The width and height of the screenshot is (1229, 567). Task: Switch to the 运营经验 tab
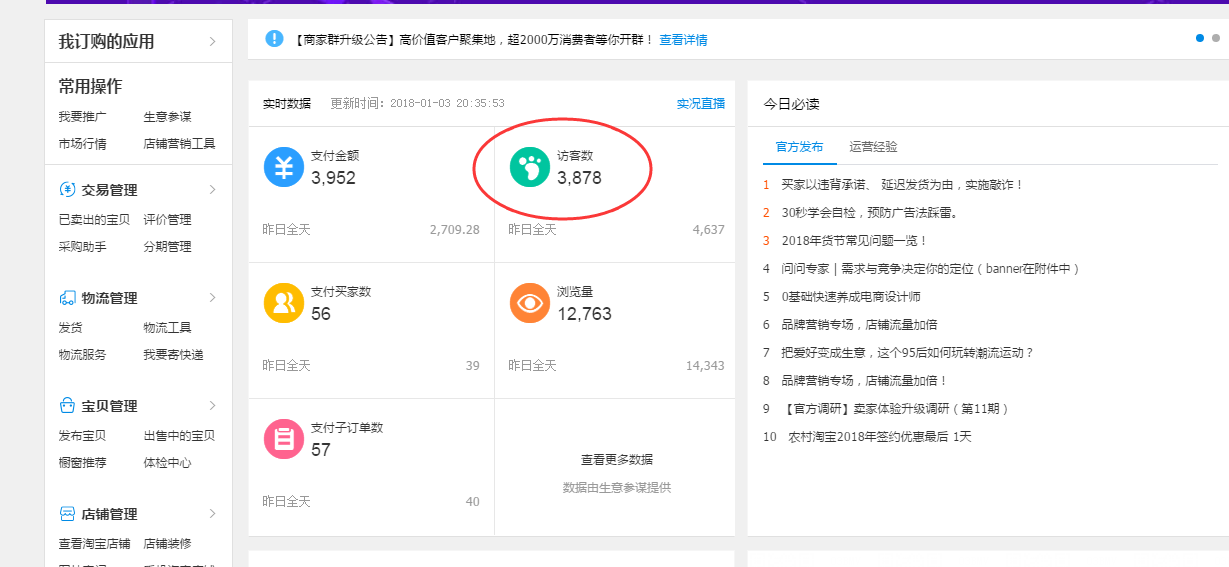point(873,147)
